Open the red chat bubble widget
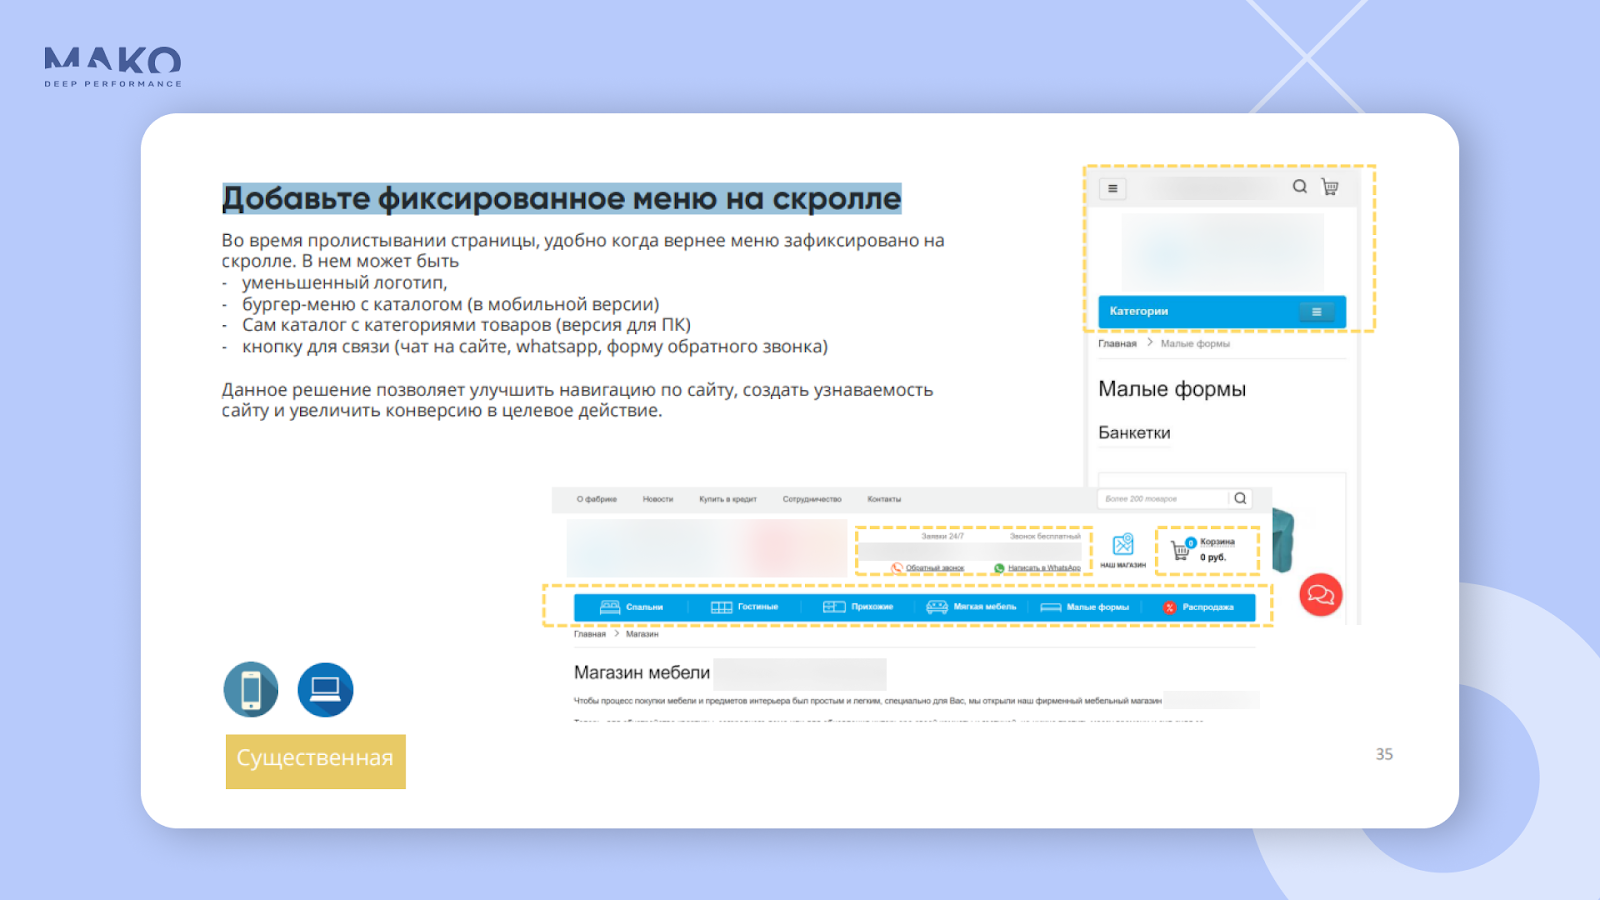This screenshot has height=900, width=1600. pos(1320,595)
